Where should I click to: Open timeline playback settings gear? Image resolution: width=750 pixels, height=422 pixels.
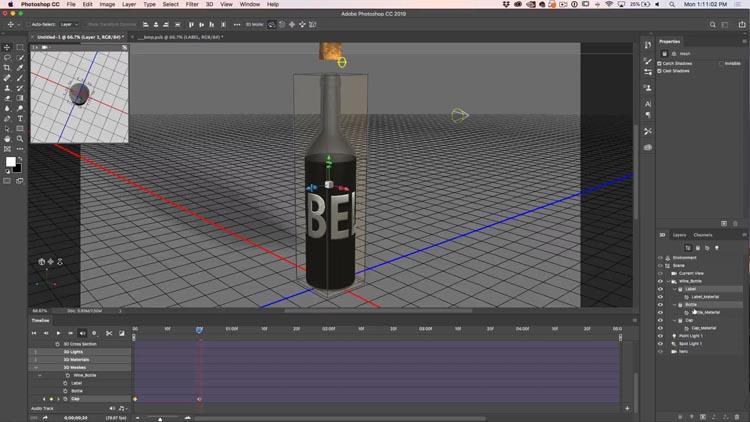(94, 333)
